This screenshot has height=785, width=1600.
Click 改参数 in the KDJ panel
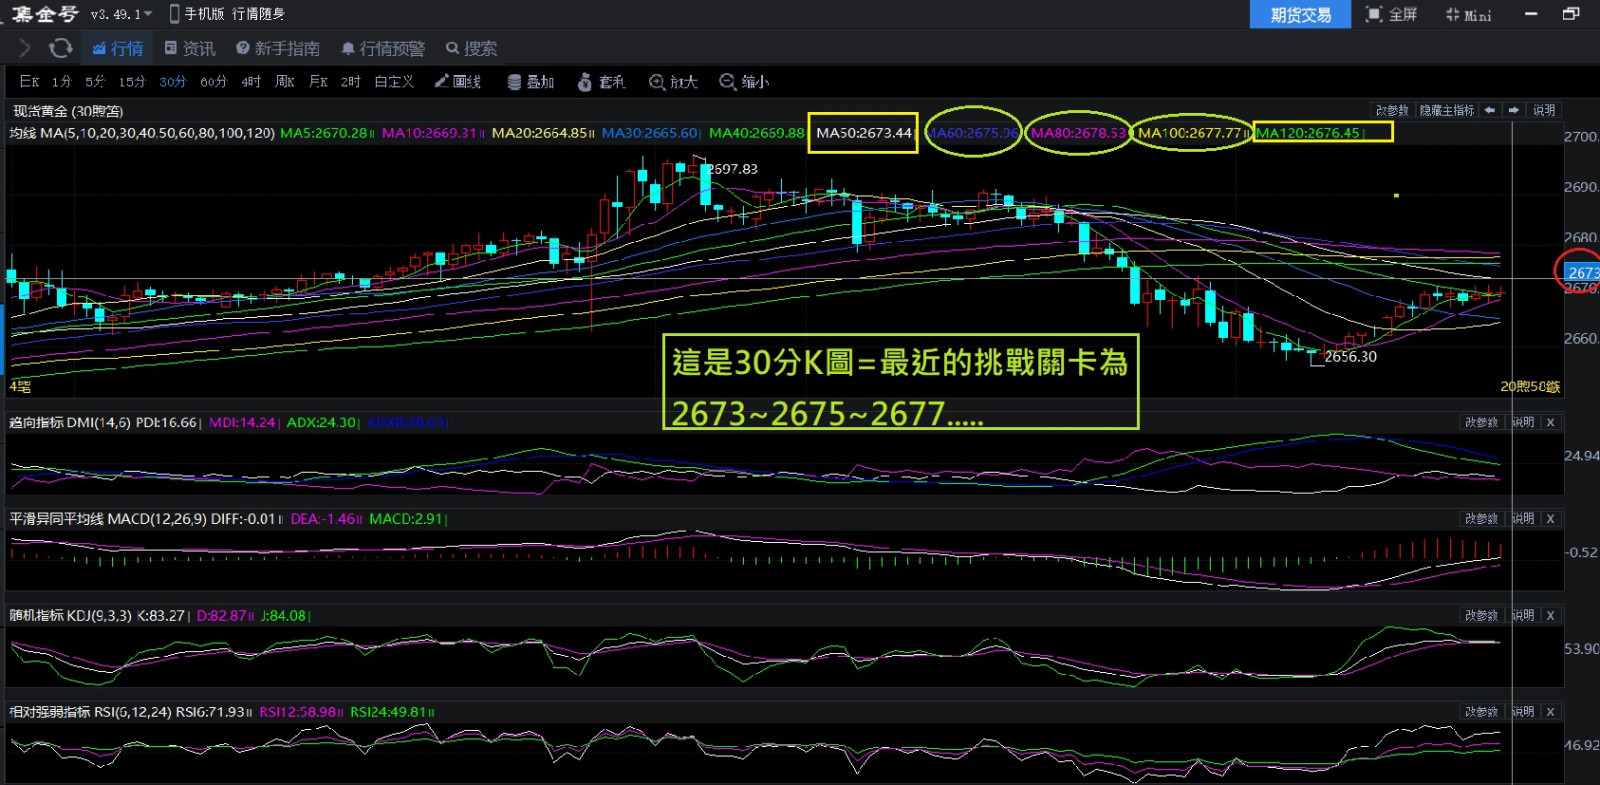(x=1481, y=615)
